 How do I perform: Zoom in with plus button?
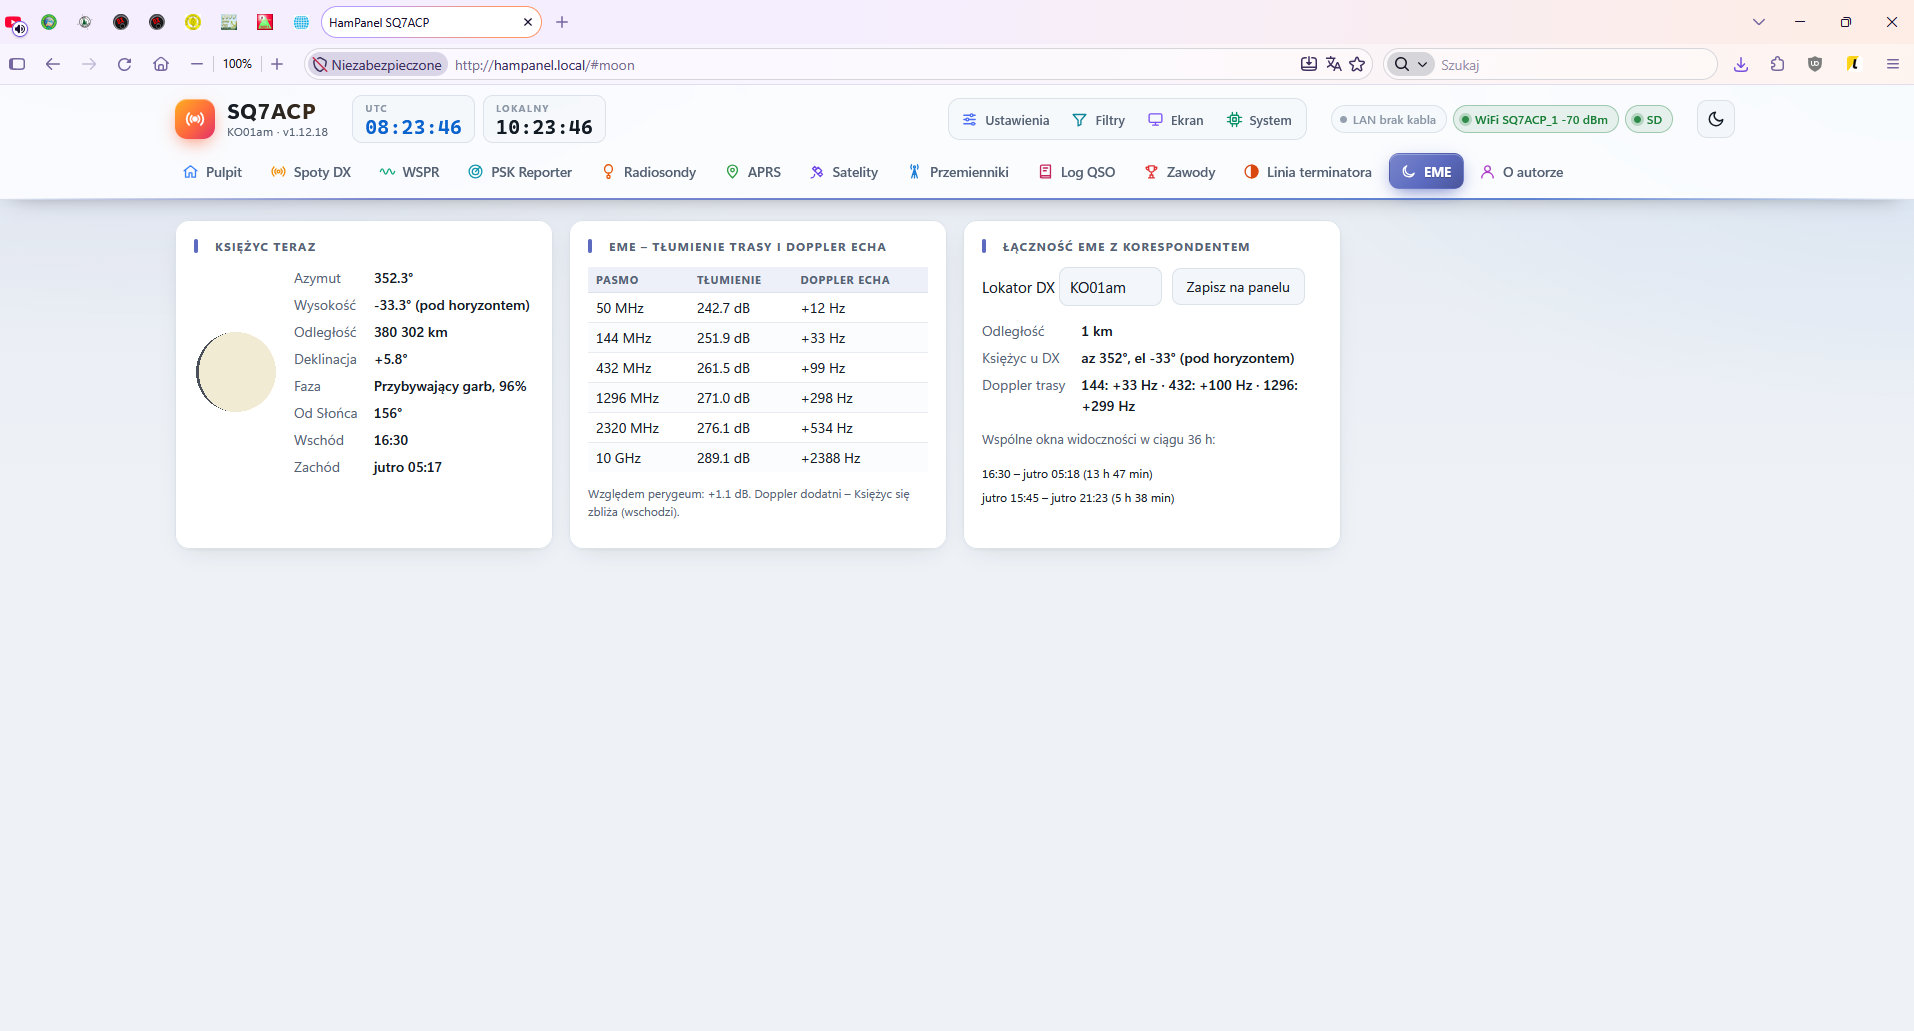[x=277, y=64]
